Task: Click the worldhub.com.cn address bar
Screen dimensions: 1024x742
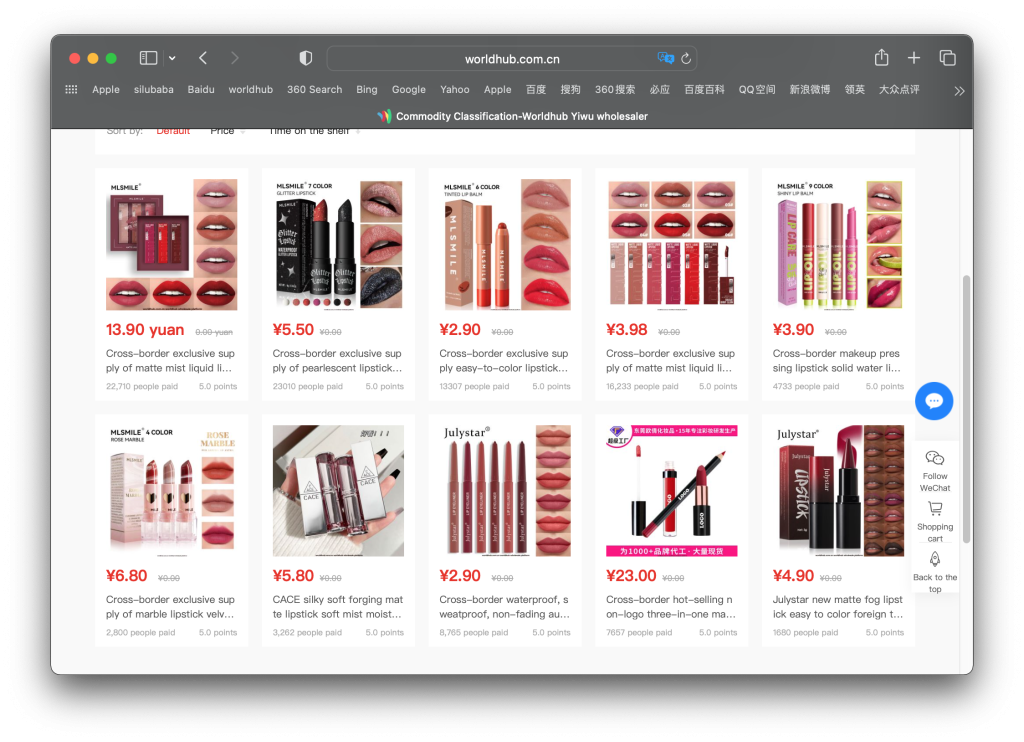Action: [x=511, y=59]
